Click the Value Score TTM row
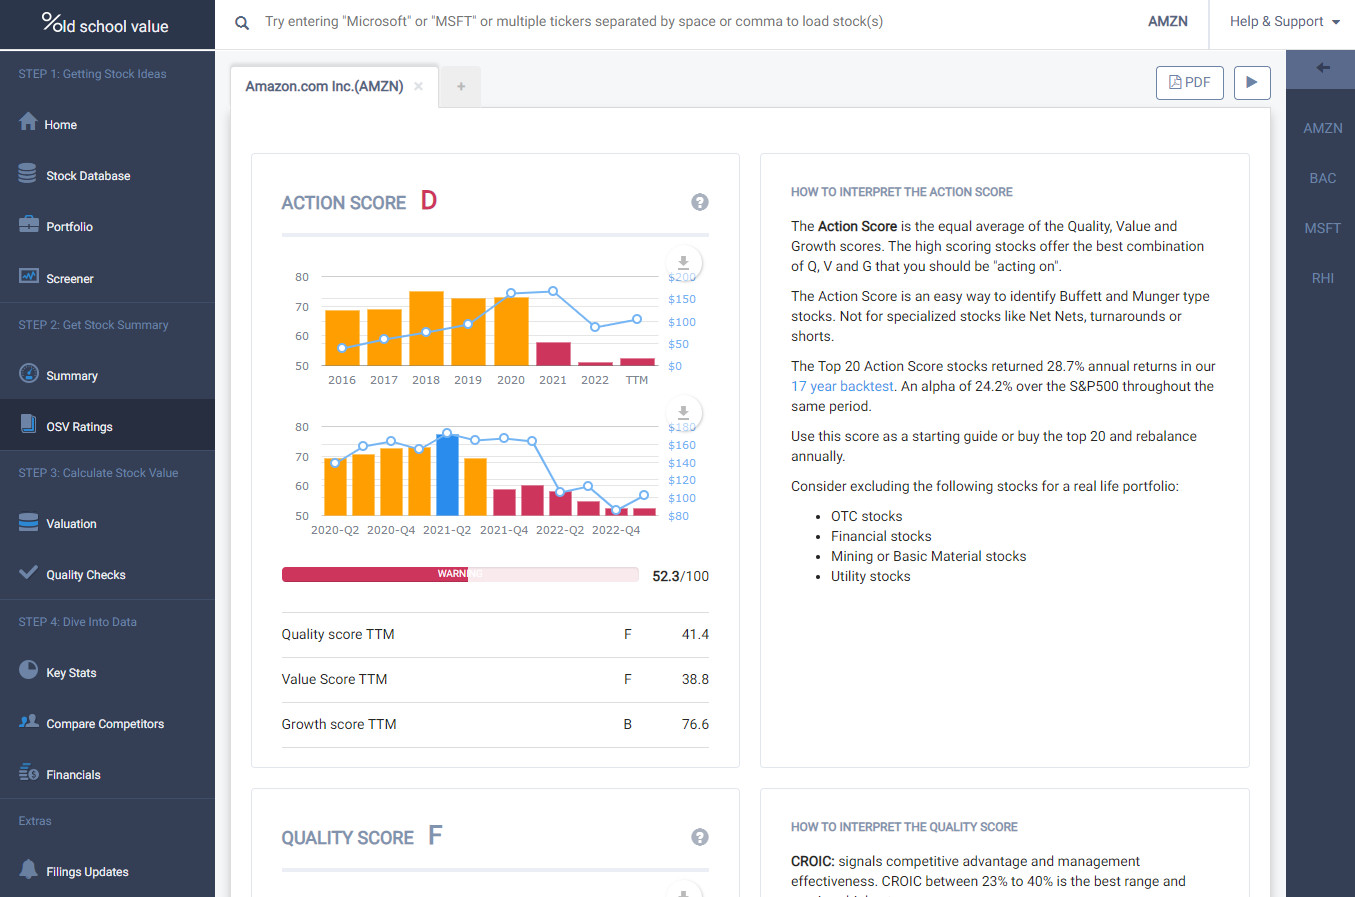The image size is (1355, 897). coord(495,679)
